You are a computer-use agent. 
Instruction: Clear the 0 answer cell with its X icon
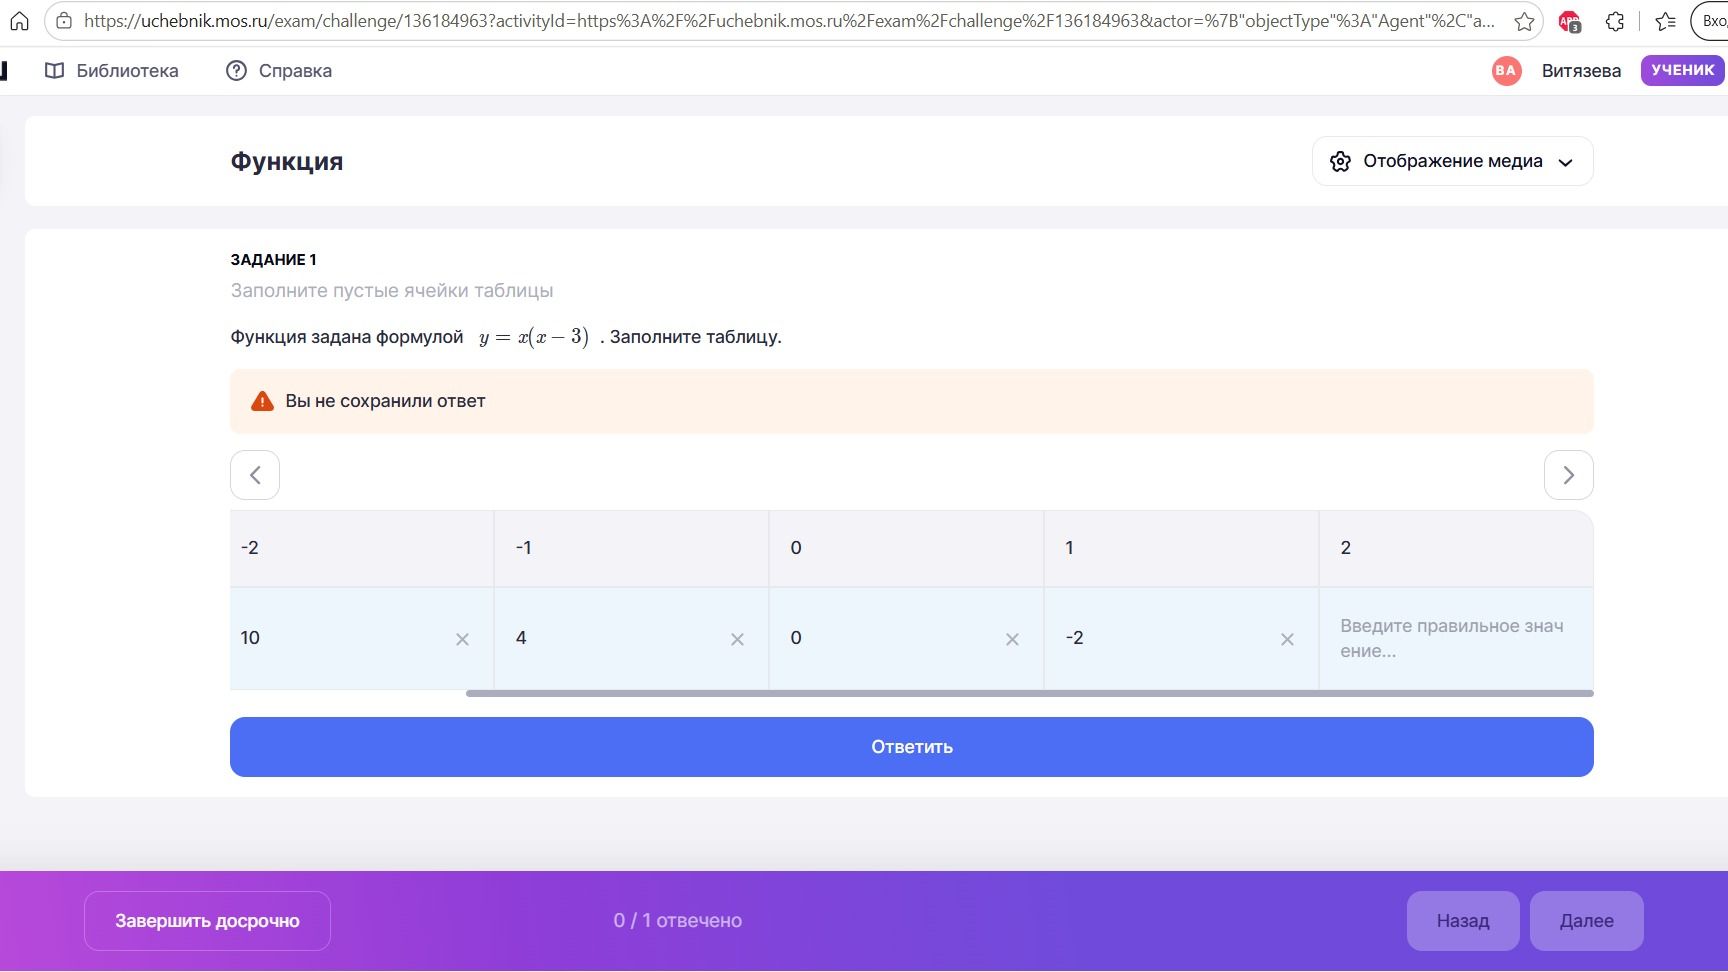click(1012, 639)
